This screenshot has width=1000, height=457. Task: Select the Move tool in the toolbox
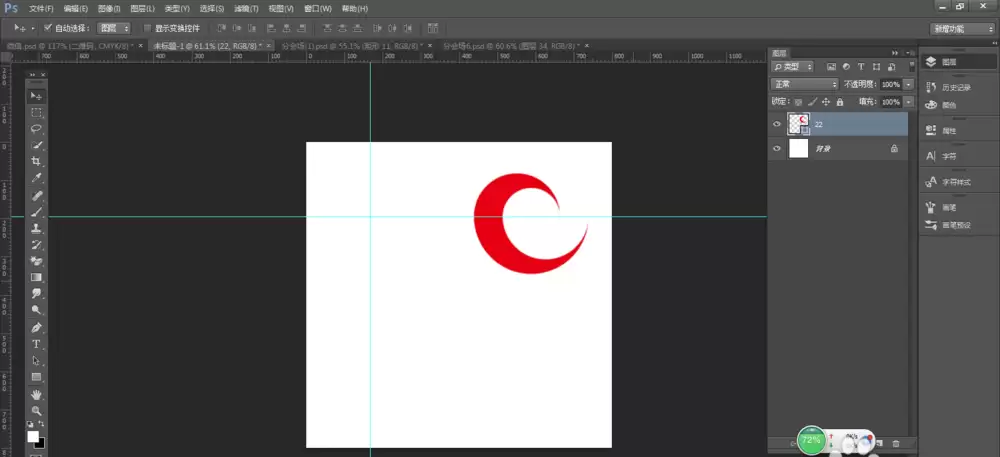click(36, 96)
